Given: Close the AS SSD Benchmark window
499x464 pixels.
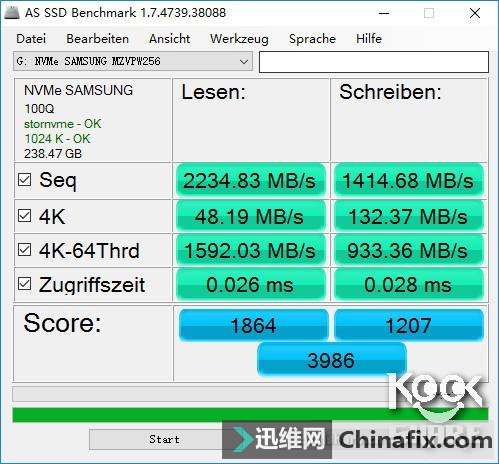Looking at the screenshot, I should [x=475, y=13].
